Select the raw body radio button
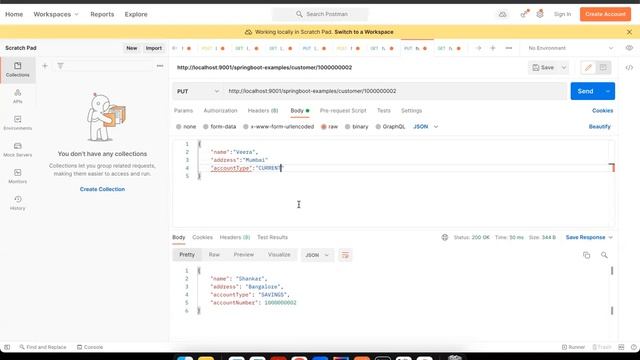Viewport: 640px width, 360px height. 323,127
